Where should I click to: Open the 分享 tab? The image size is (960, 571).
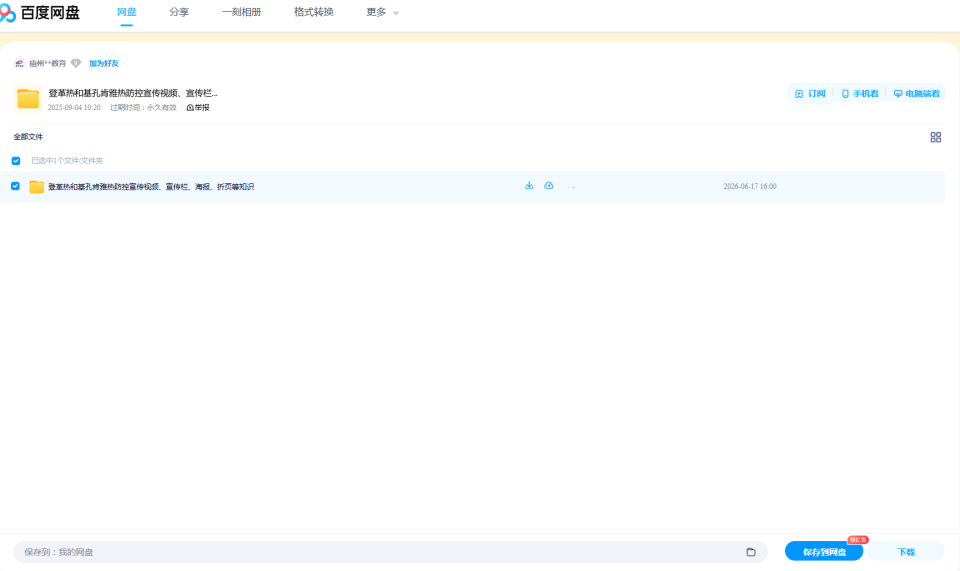(x=179, y=12)
